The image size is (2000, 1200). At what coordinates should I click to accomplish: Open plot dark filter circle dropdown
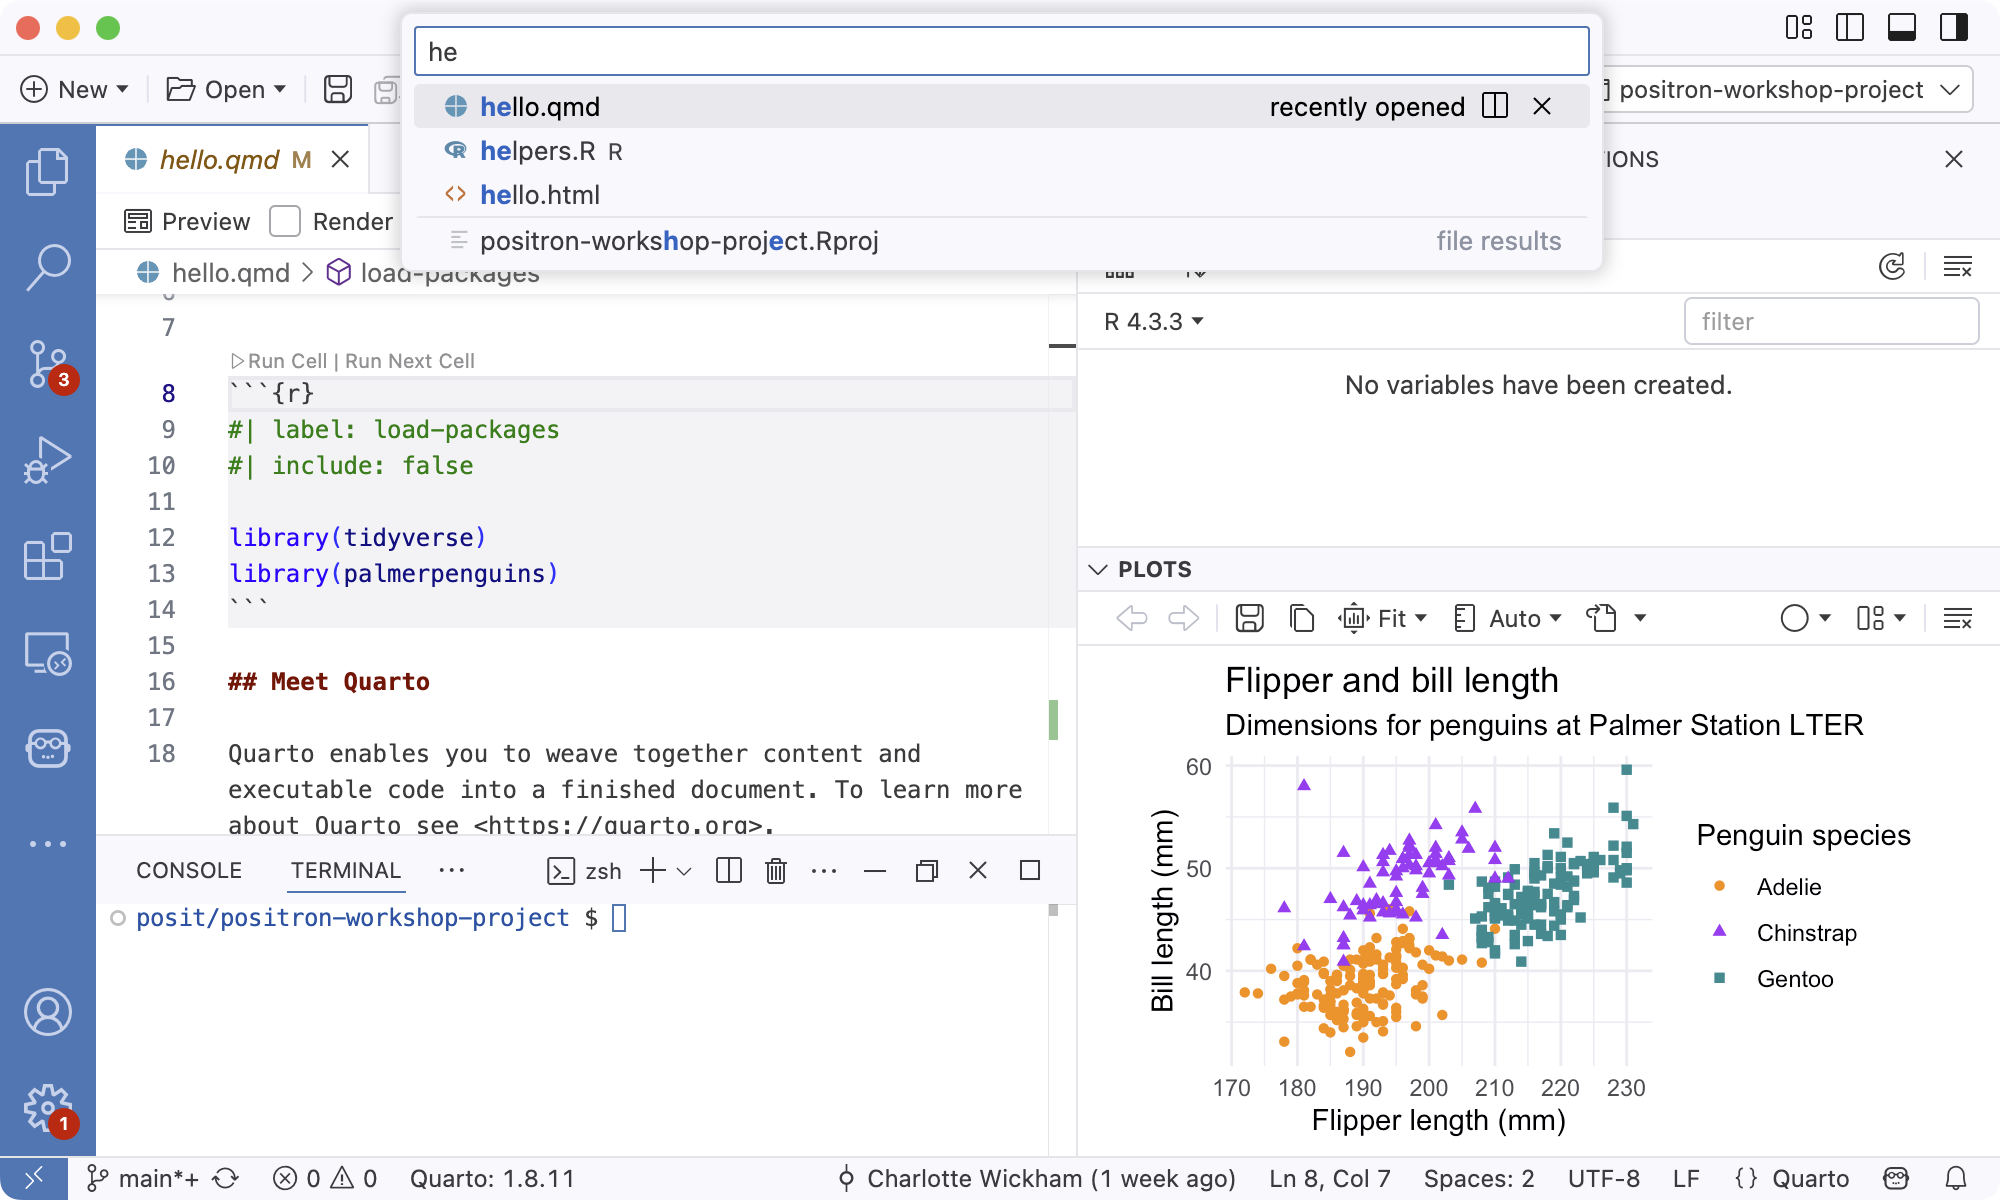tap(1806, 618)
